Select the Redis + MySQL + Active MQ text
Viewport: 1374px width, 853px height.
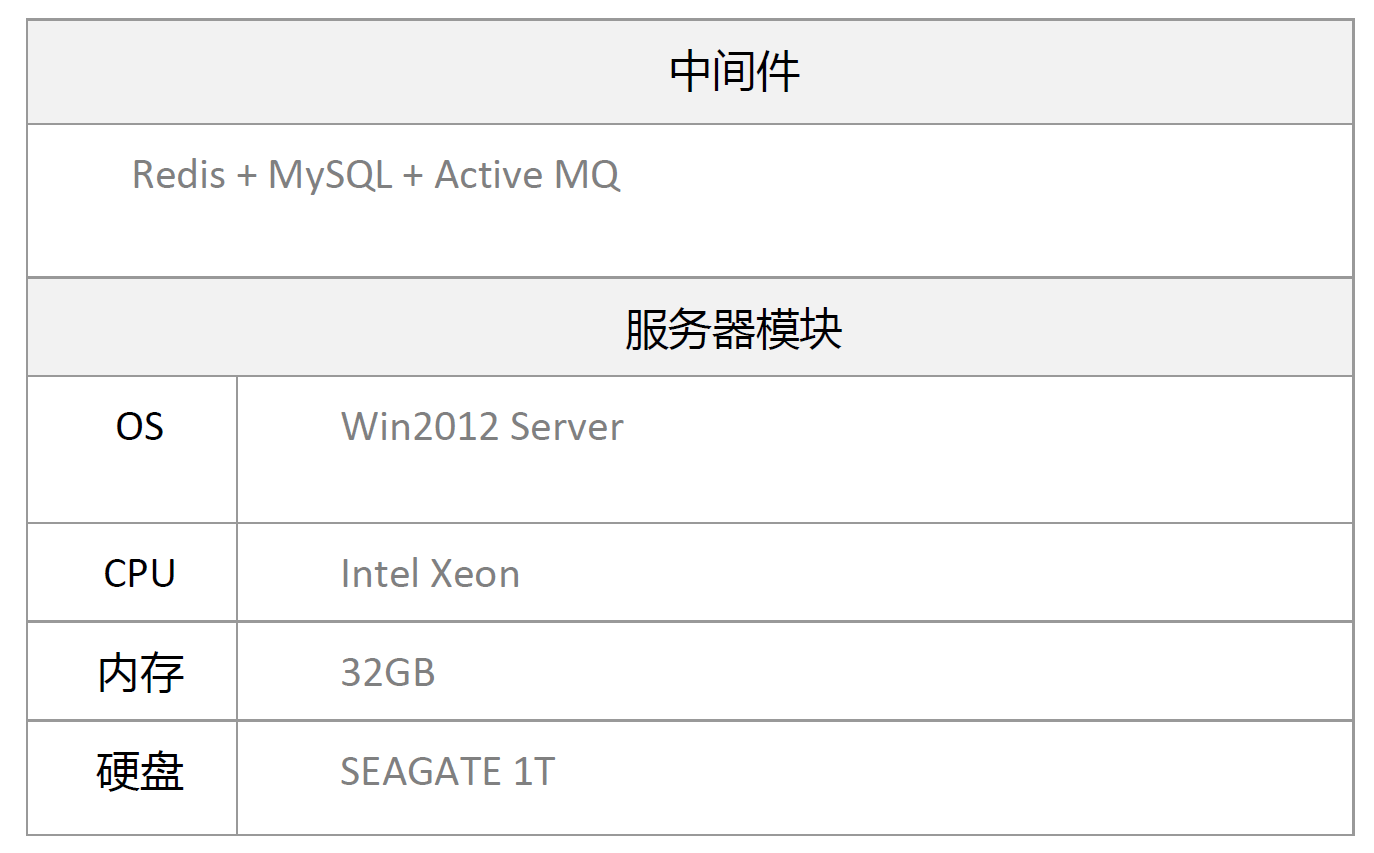coord(376,175)
